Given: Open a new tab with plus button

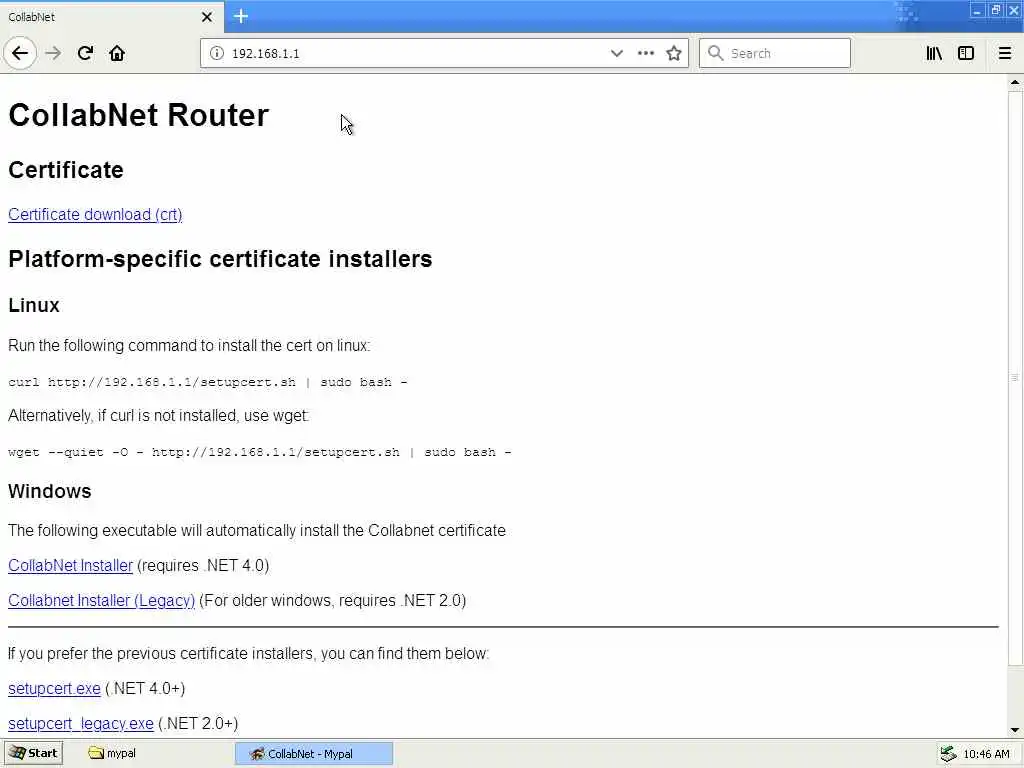Looking at the screenshot, I should pyautogui.click(x=241, y=16).
